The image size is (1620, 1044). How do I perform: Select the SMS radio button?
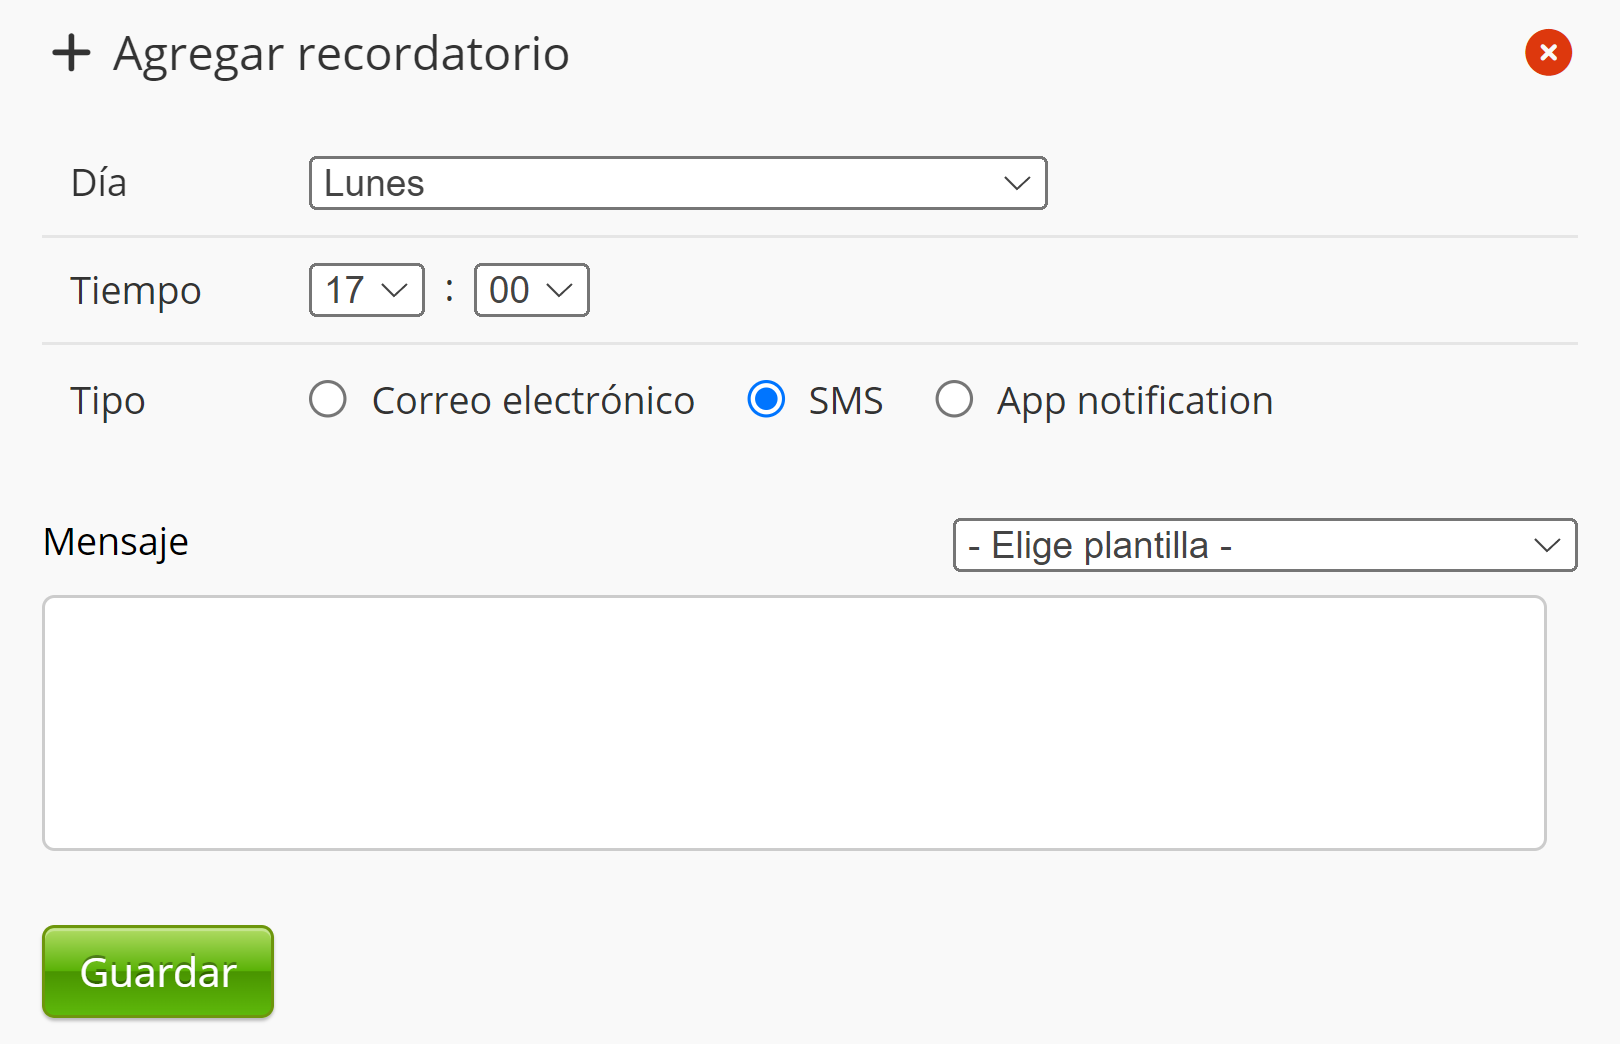[x=766, y=399]
